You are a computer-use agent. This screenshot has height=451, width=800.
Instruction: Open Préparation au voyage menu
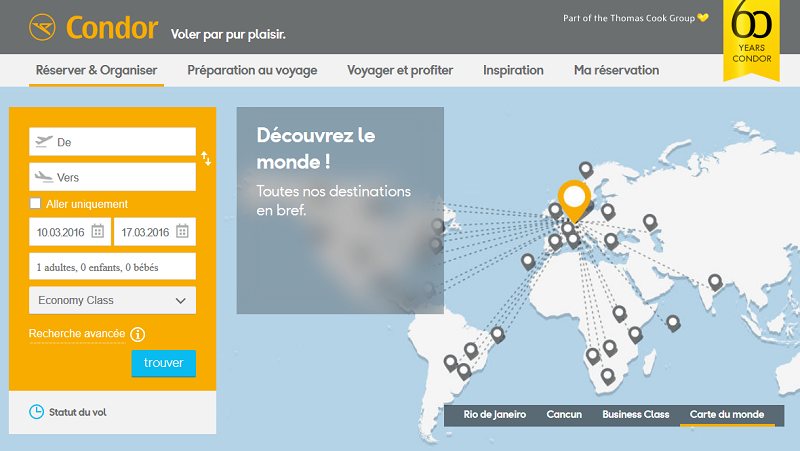(x=252, y=70)
